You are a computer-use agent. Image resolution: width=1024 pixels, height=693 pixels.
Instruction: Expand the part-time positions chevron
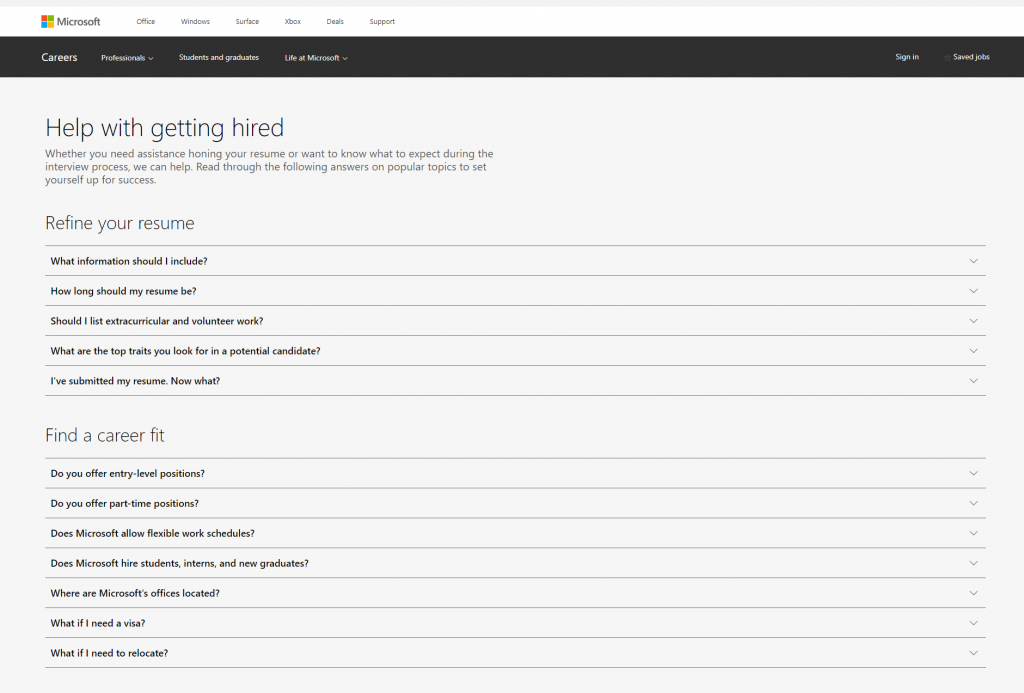tap(973, 504)
